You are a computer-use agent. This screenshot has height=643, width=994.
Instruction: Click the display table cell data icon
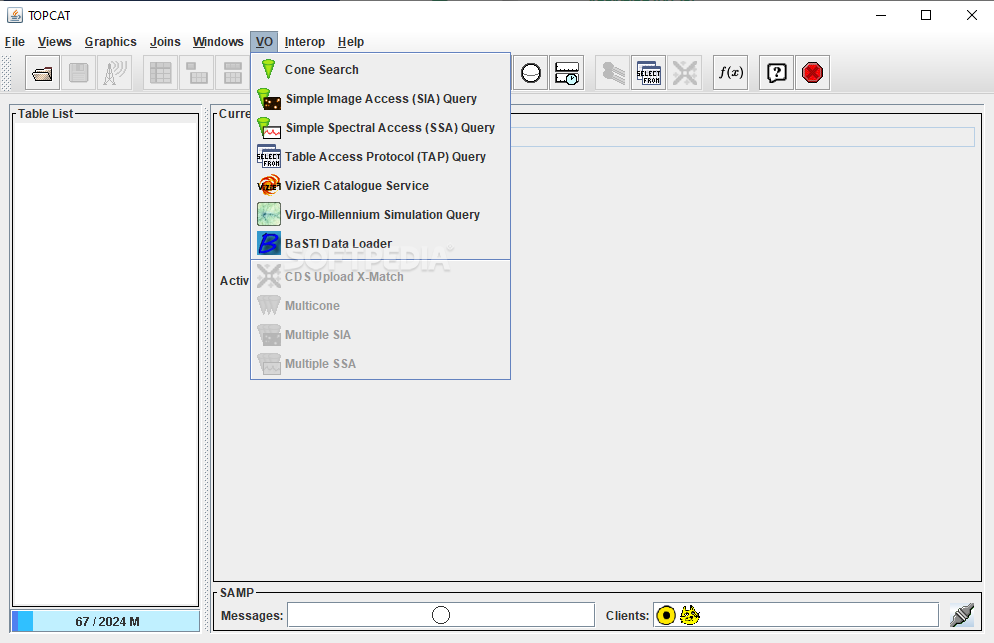(160, 73)
